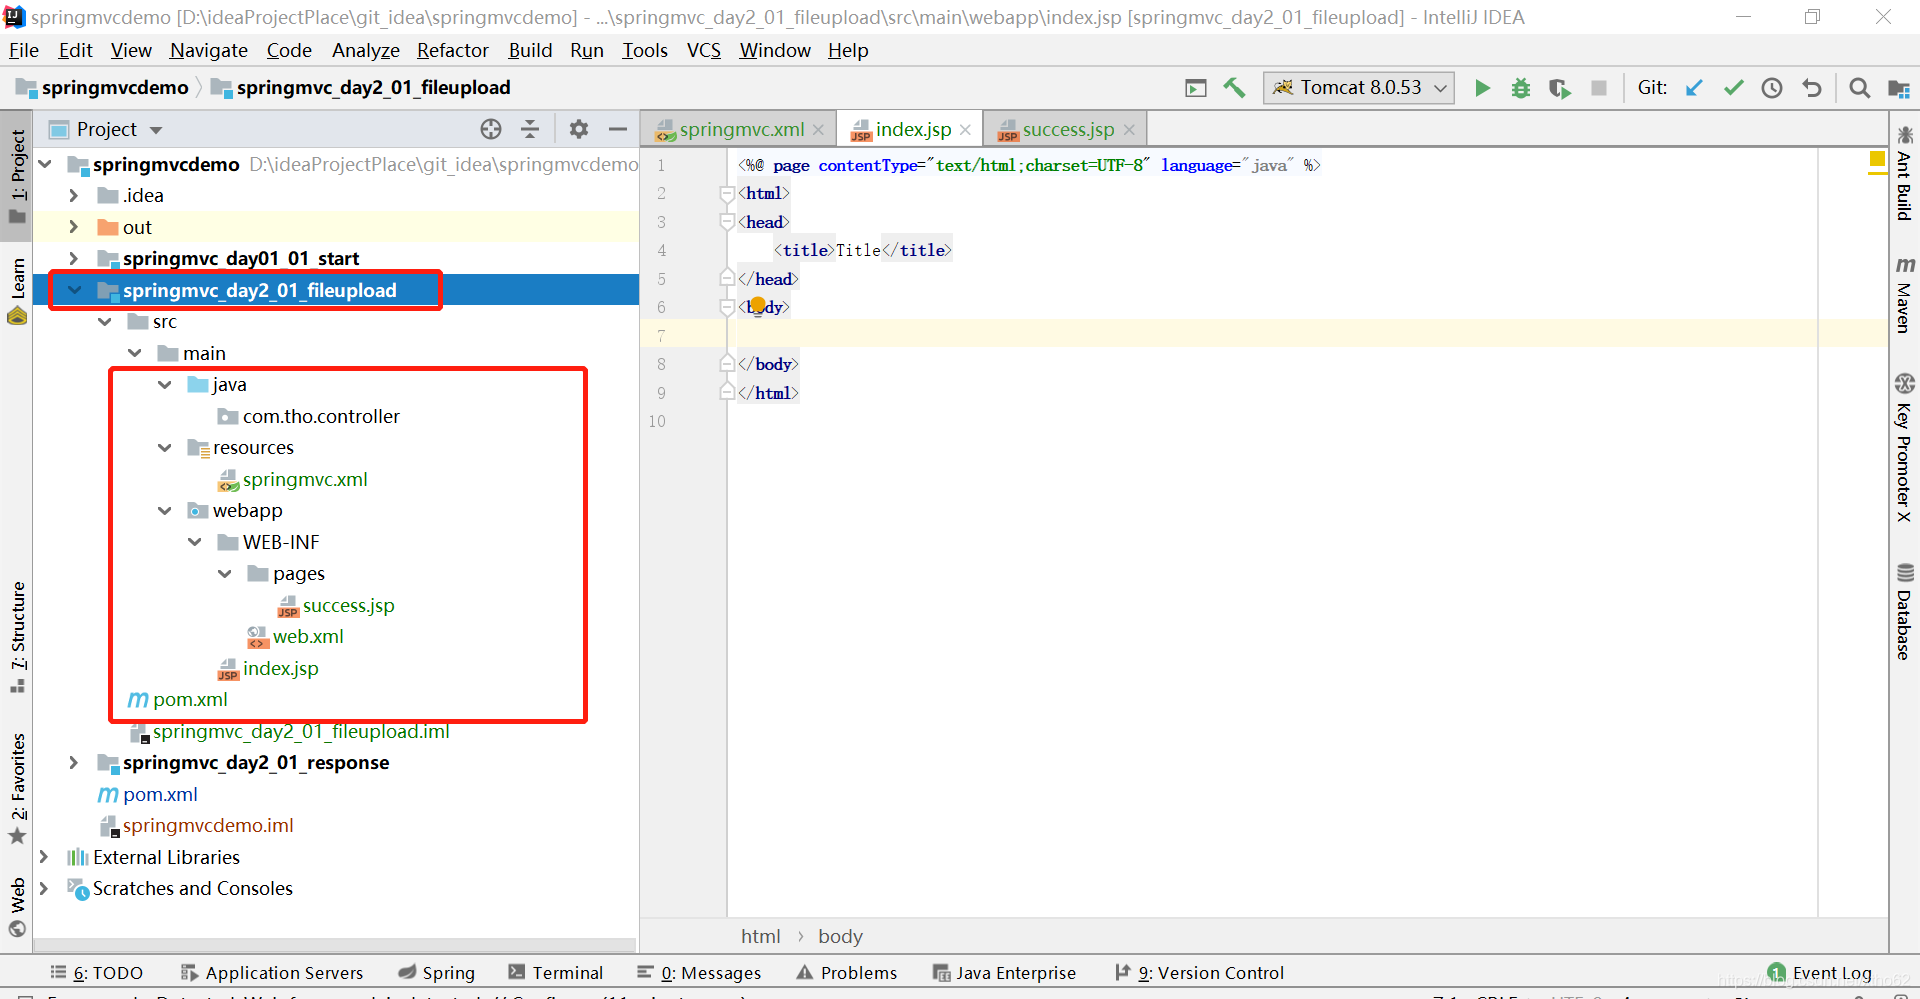Open the Web tool window
1920x999 pixels.
pyautogui.click(x=17, y=907)
